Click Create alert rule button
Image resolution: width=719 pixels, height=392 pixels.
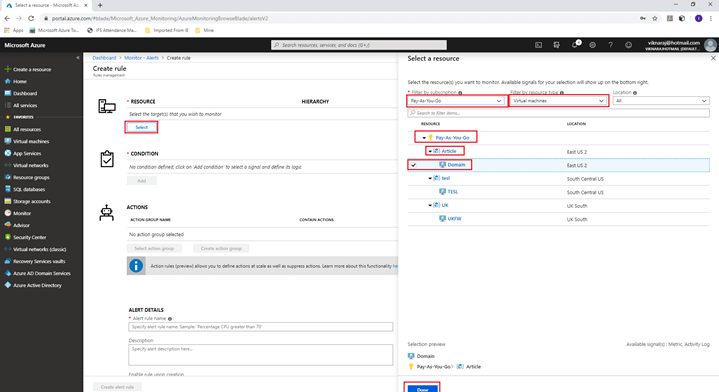(x=117, y=387)
